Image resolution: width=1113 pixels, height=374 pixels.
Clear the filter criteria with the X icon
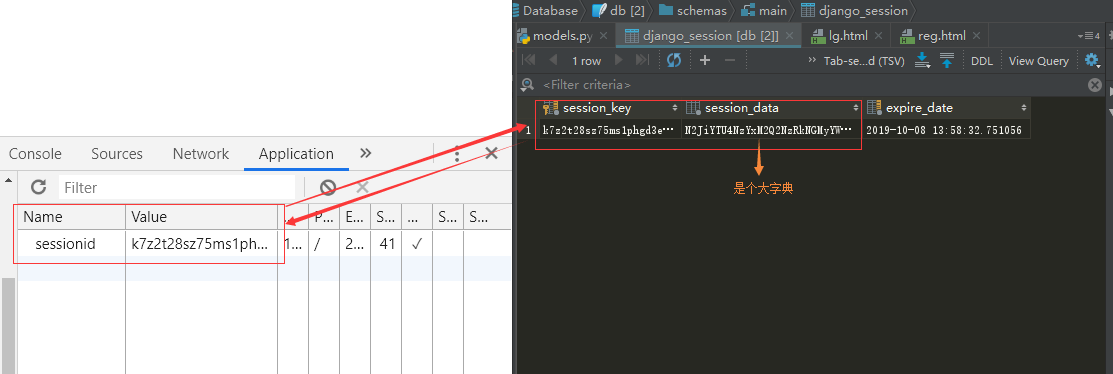point(1095,84)
